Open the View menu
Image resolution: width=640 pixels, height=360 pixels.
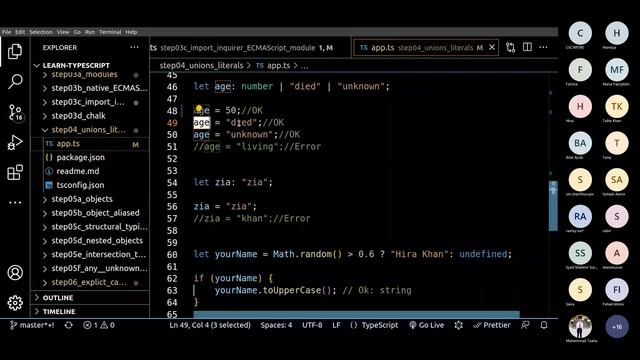point(63,32)
